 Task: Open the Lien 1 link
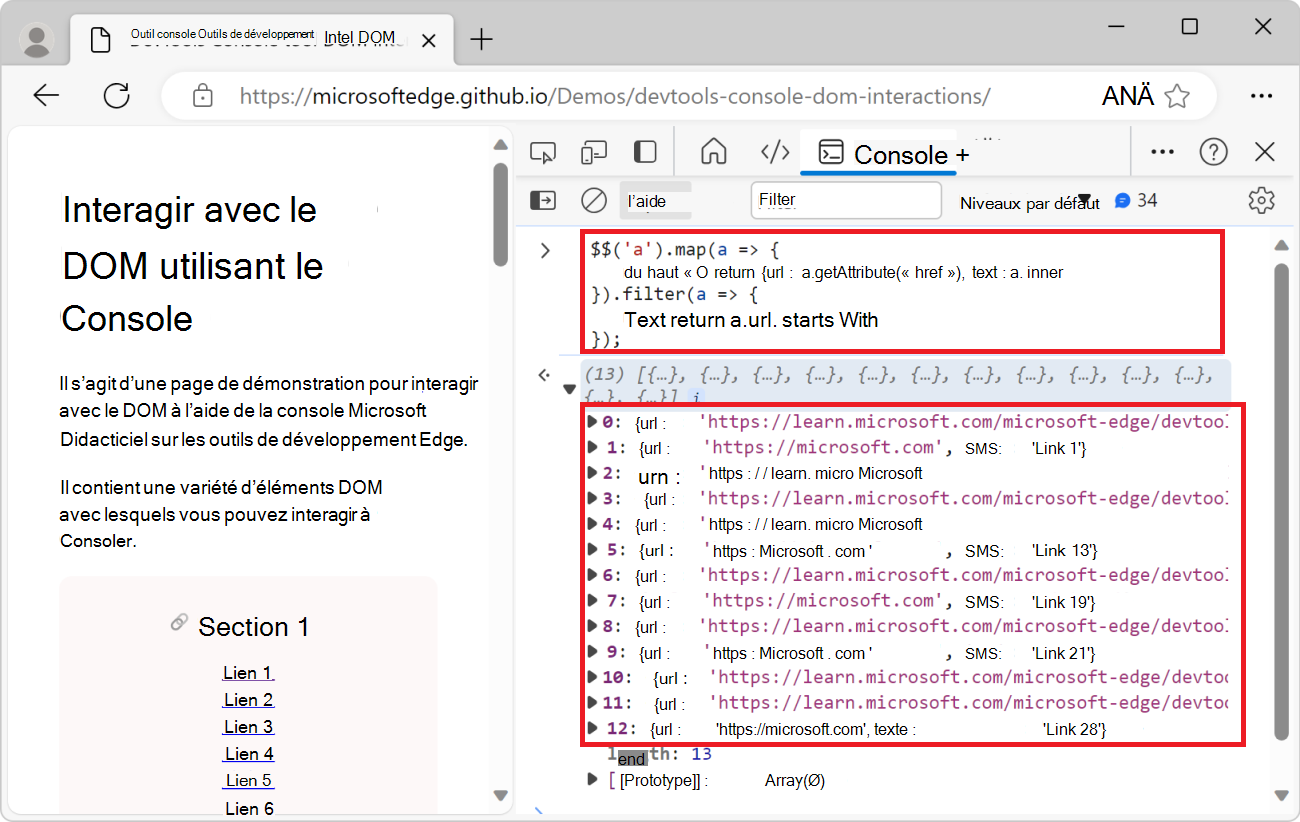(x=248, y=673)
